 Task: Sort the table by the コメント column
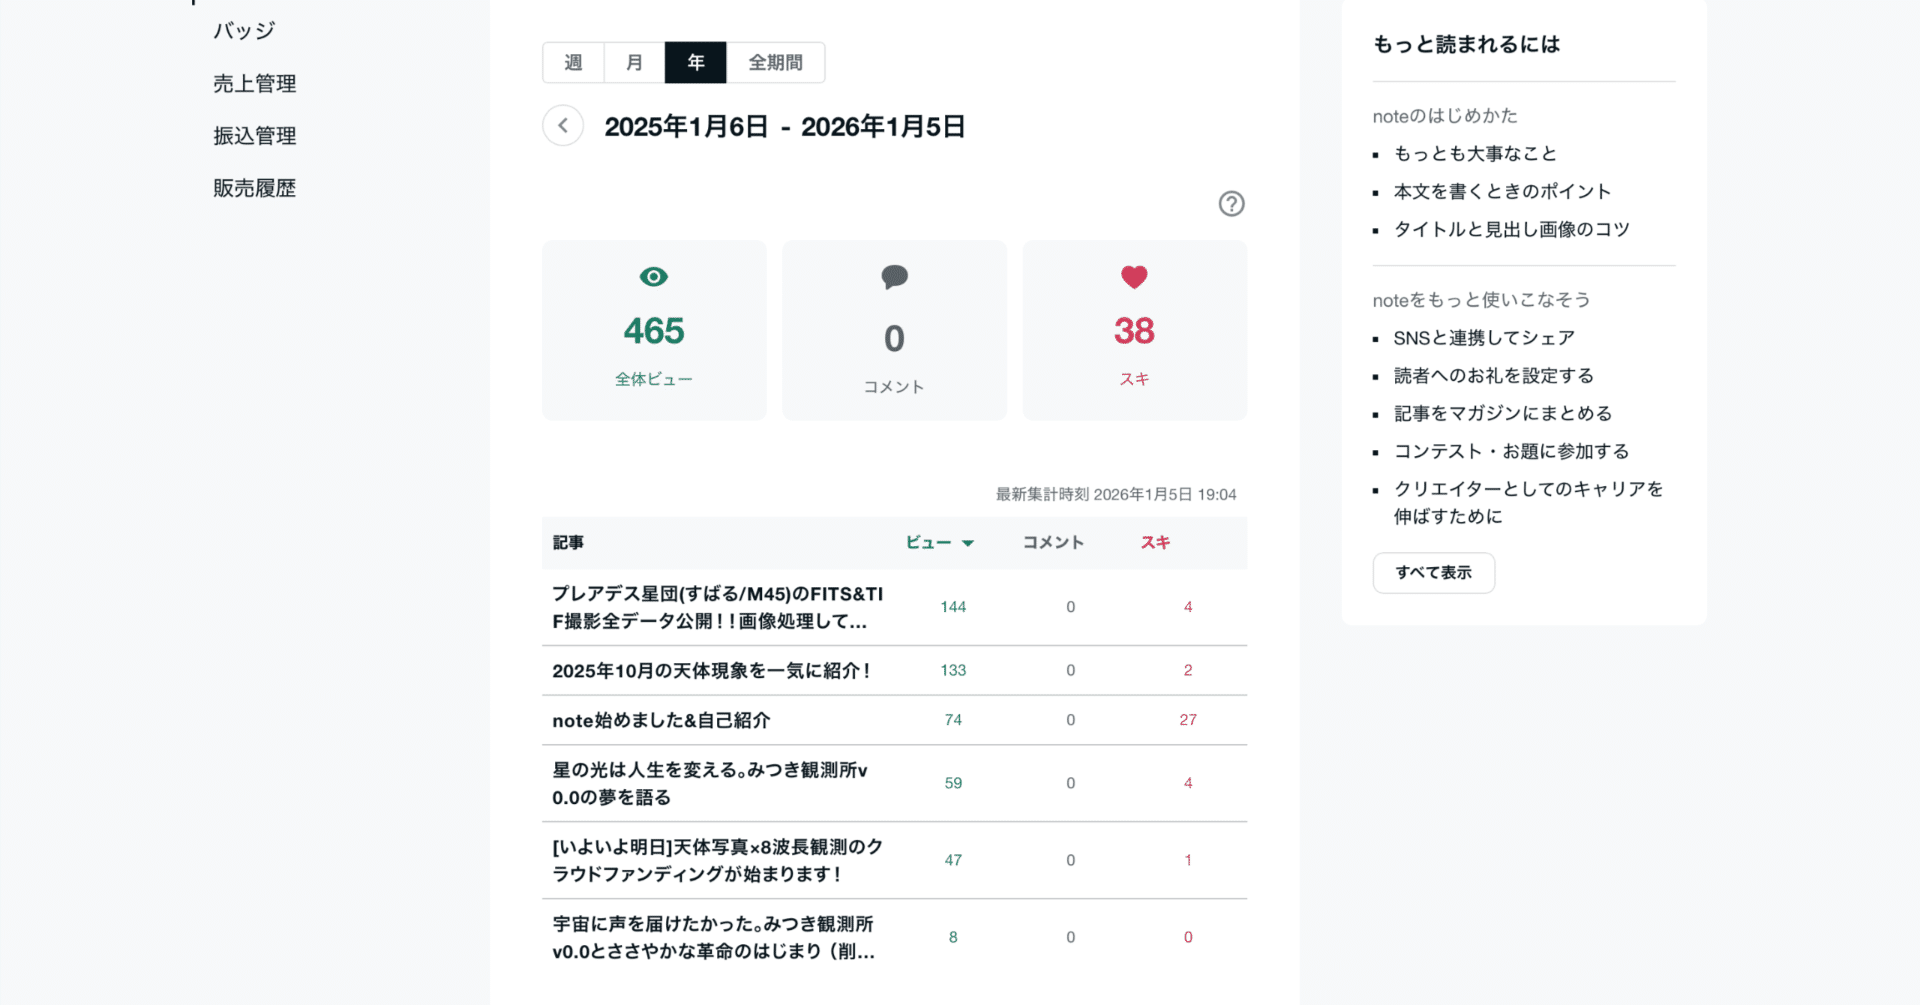(x=1051, y=542)
